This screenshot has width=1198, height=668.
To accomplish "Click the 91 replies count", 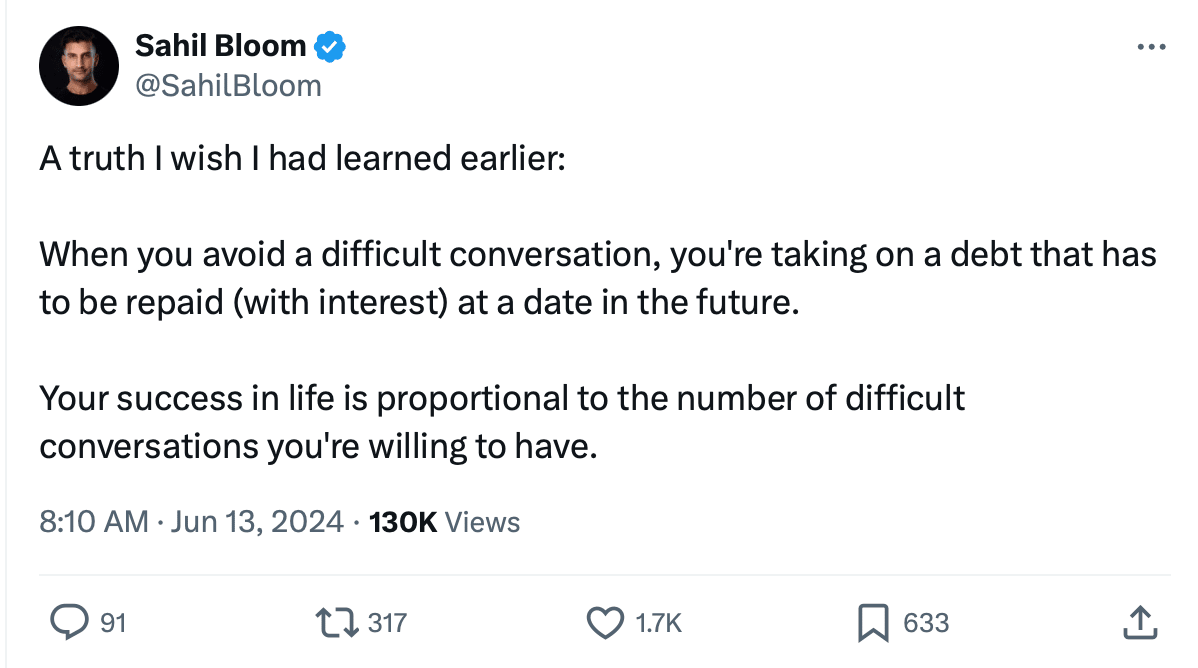I will coord(113,623).
